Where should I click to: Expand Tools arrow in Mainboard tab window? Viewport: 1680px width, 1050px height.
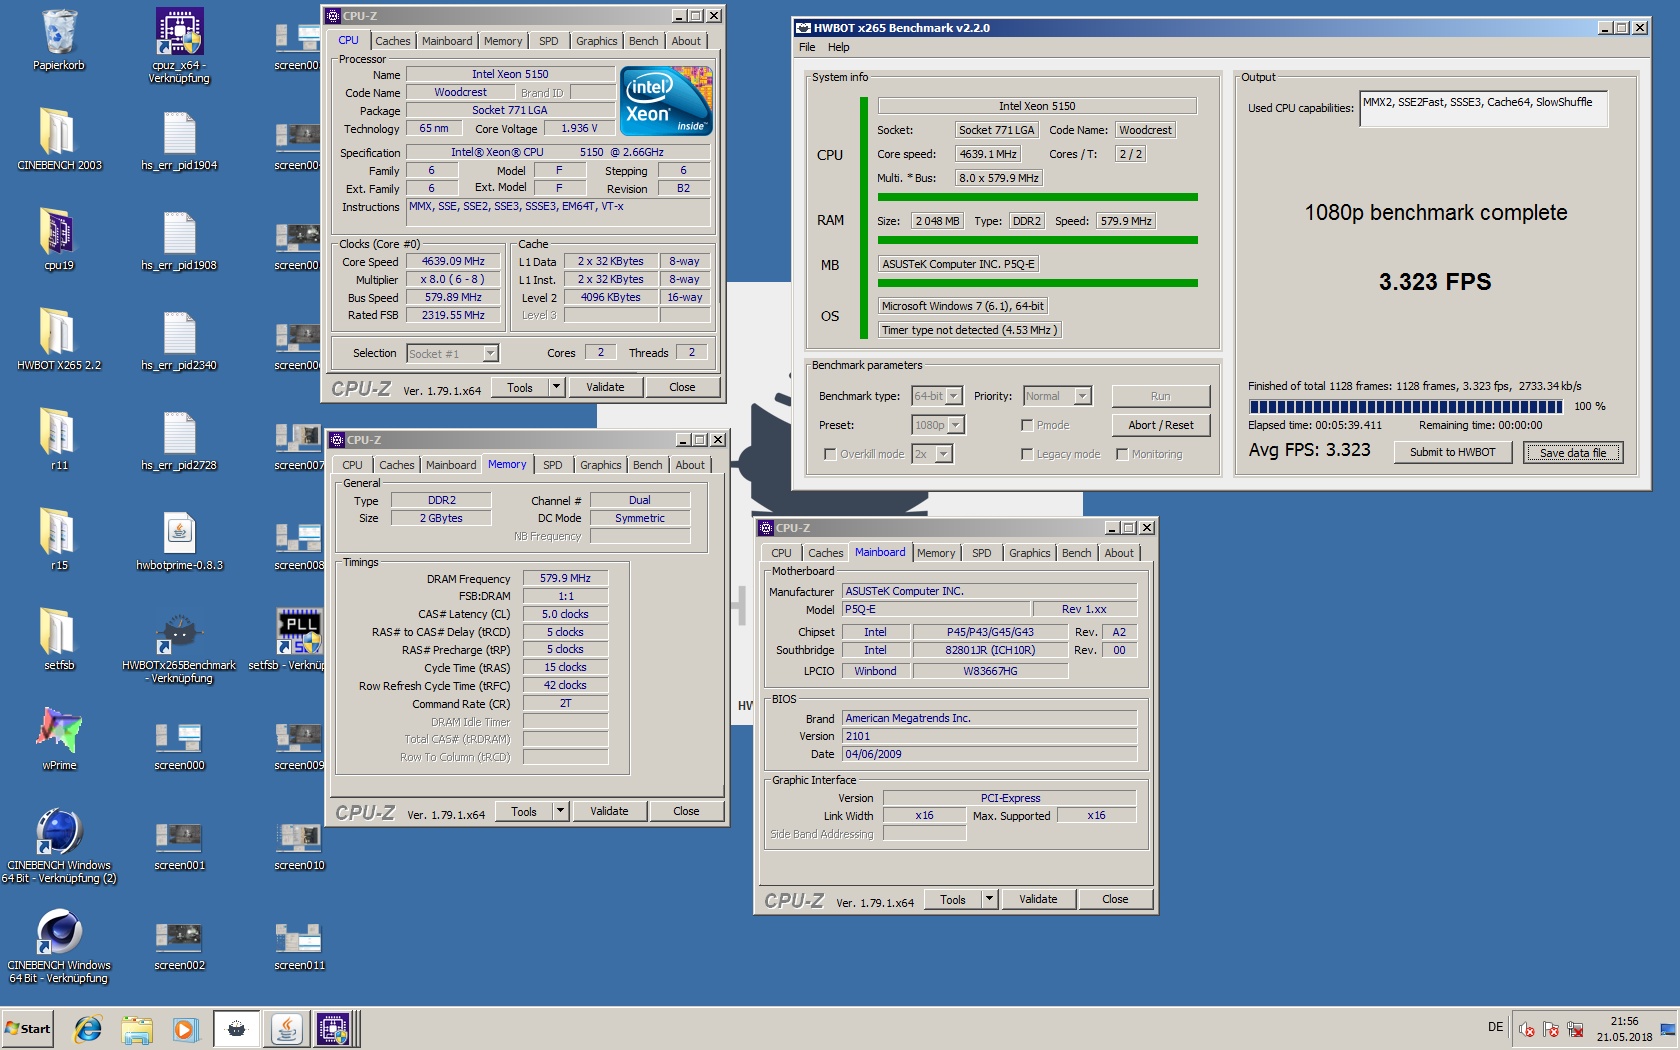coord(989,899)
